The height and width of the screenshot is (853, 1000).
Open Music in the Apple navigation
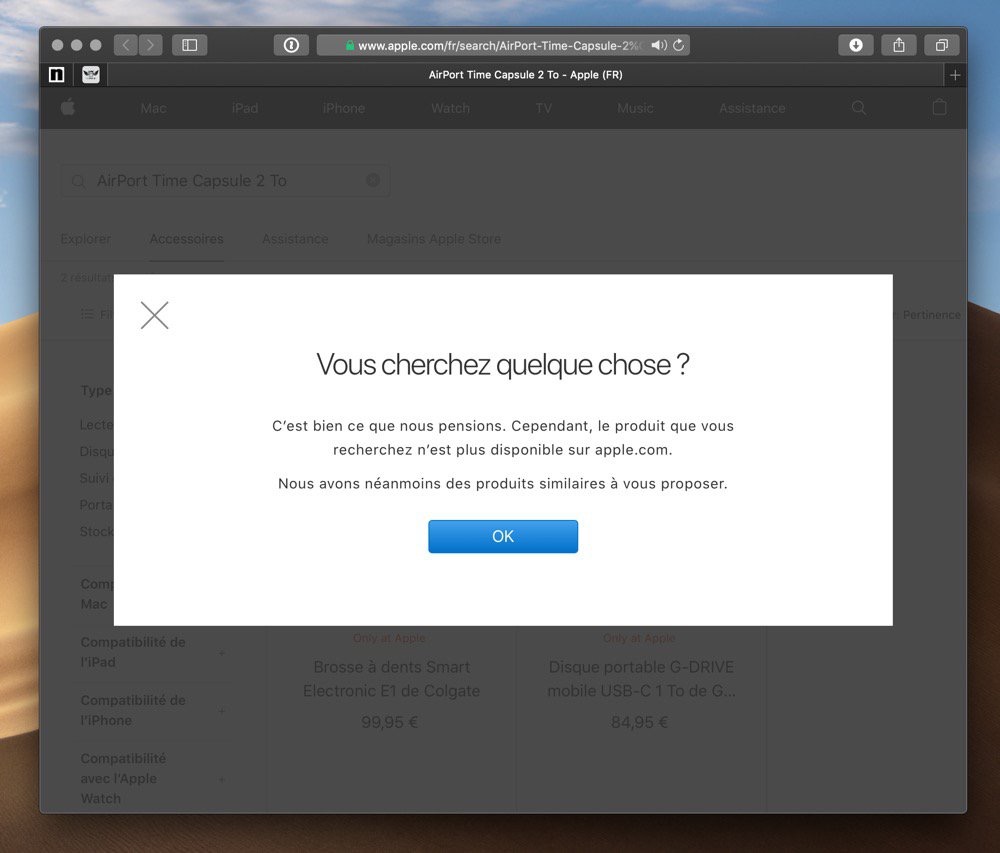coord(635,108)
